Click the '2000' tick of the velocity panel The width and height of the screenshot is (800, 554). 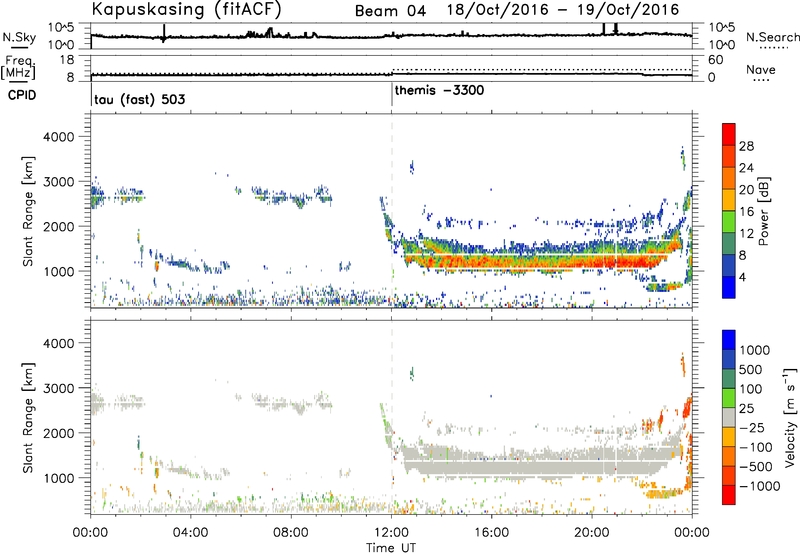click(58, 433)
